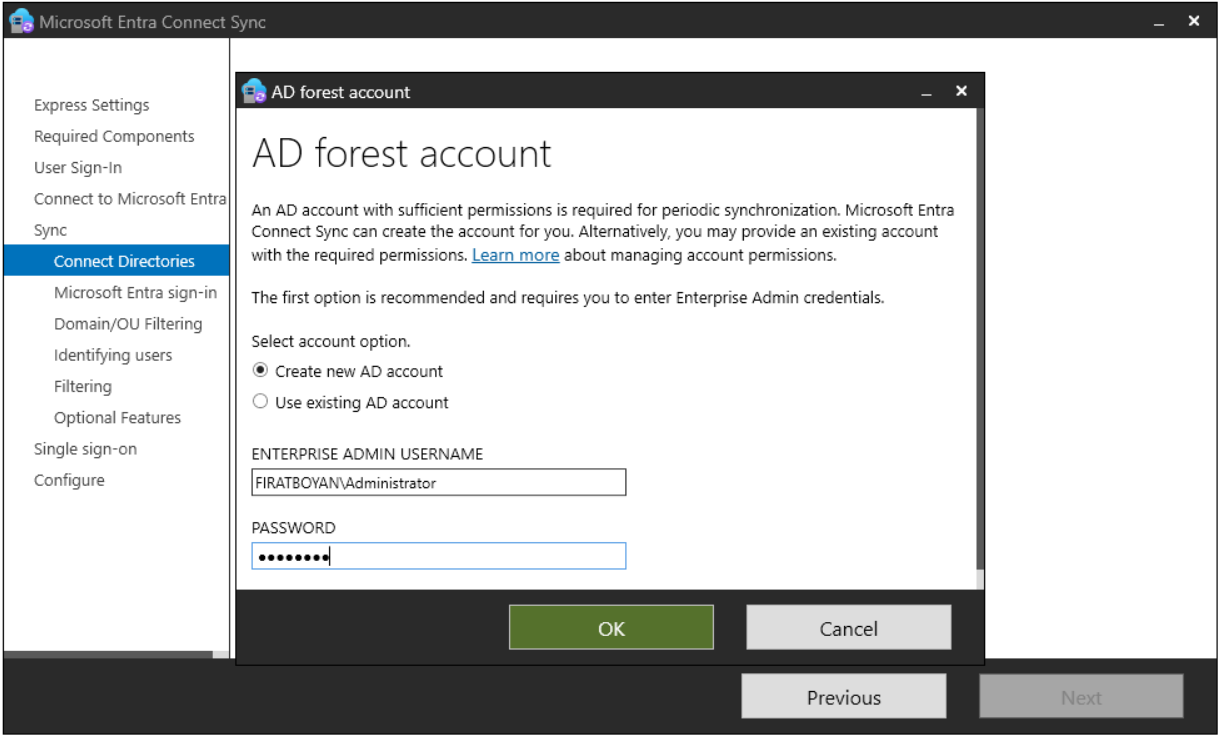Close the AD forest account dialog

[x=961, y=91]
